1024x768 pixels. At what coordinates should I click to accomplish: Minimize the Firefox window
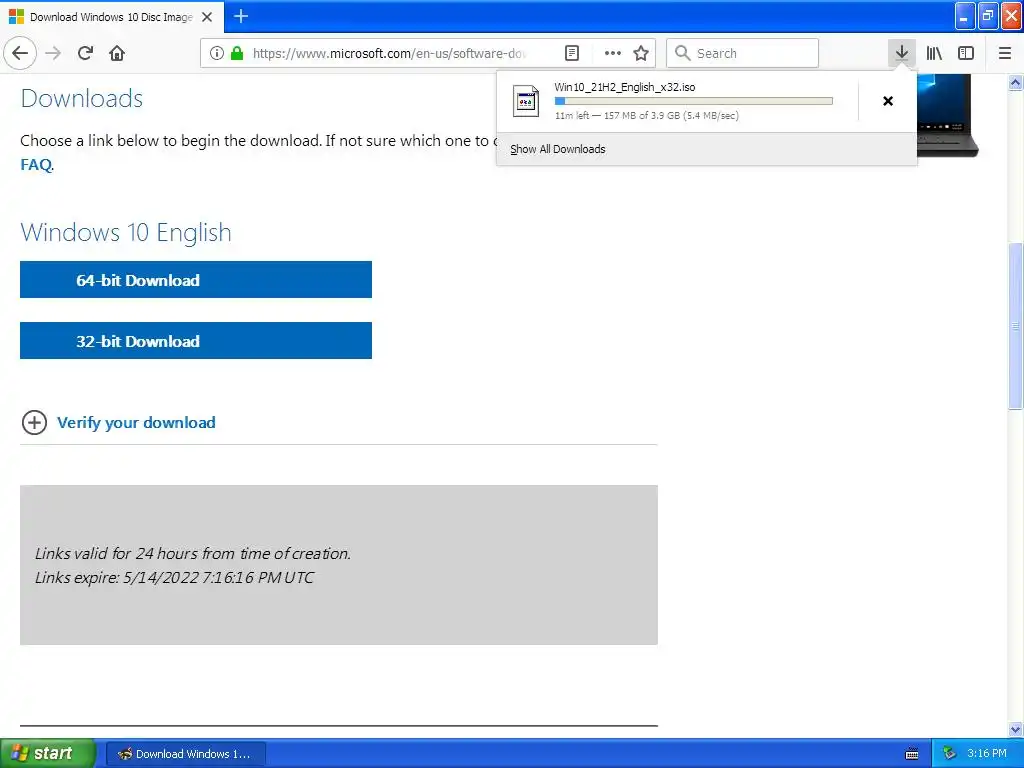tap(965, 16)
